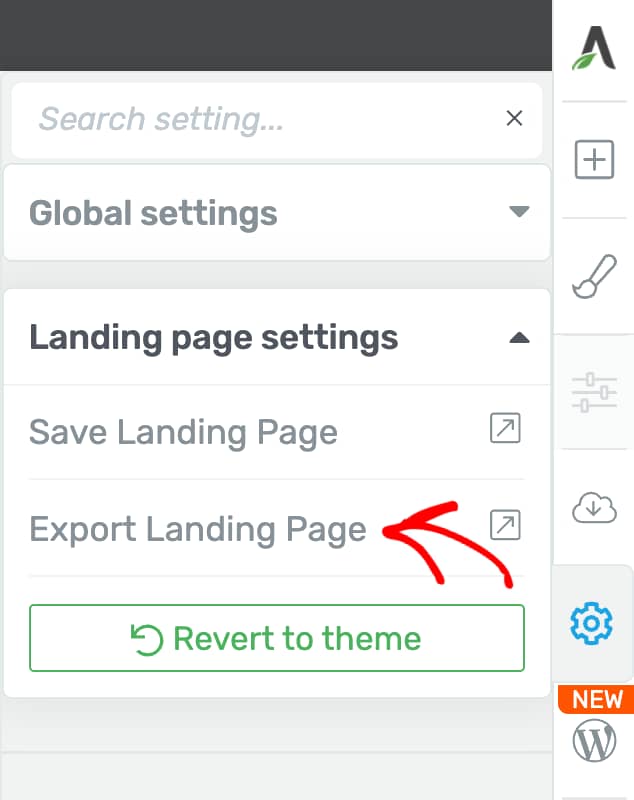
Task: Click the cloud download templates icon
Action: tap(594, 508)
